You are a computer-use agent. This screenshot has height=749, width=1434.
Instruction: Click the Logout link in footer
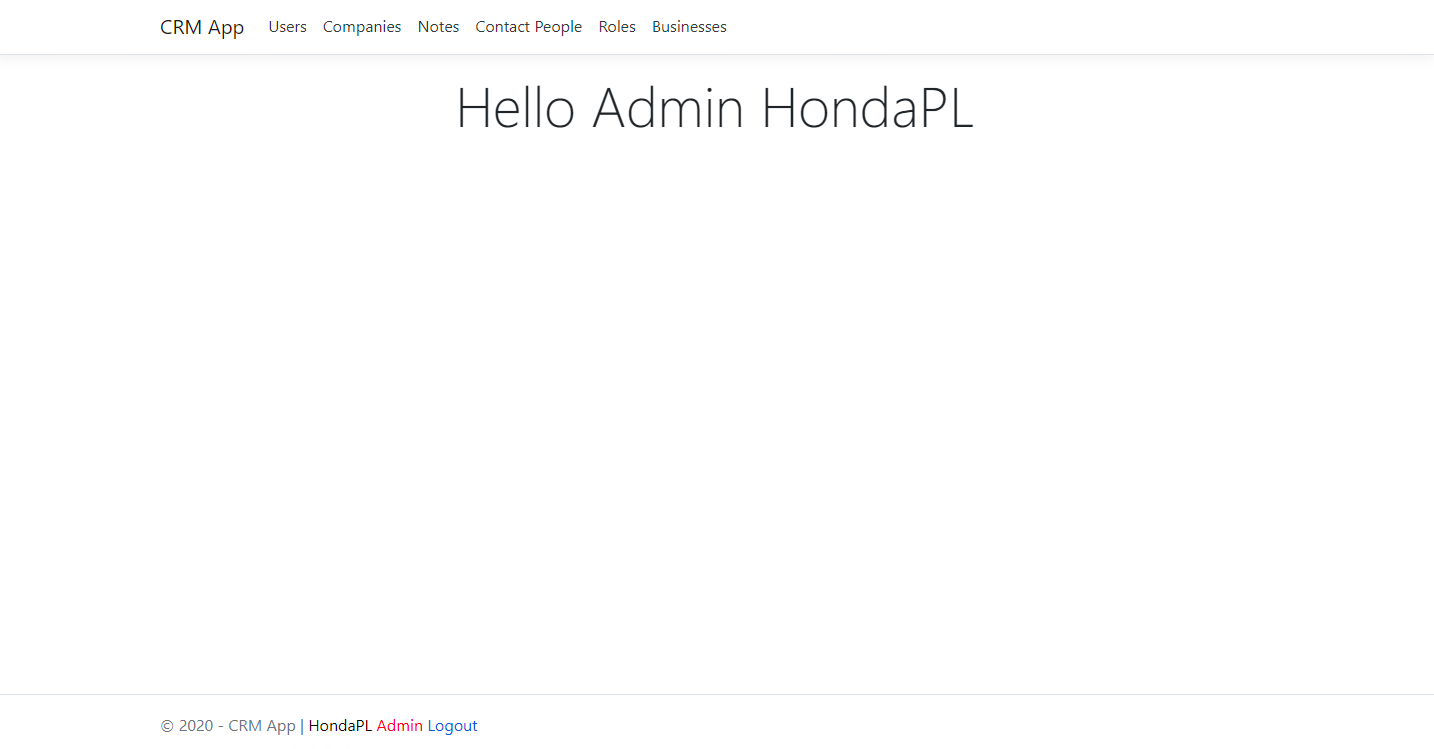click(x=453, y=726)
